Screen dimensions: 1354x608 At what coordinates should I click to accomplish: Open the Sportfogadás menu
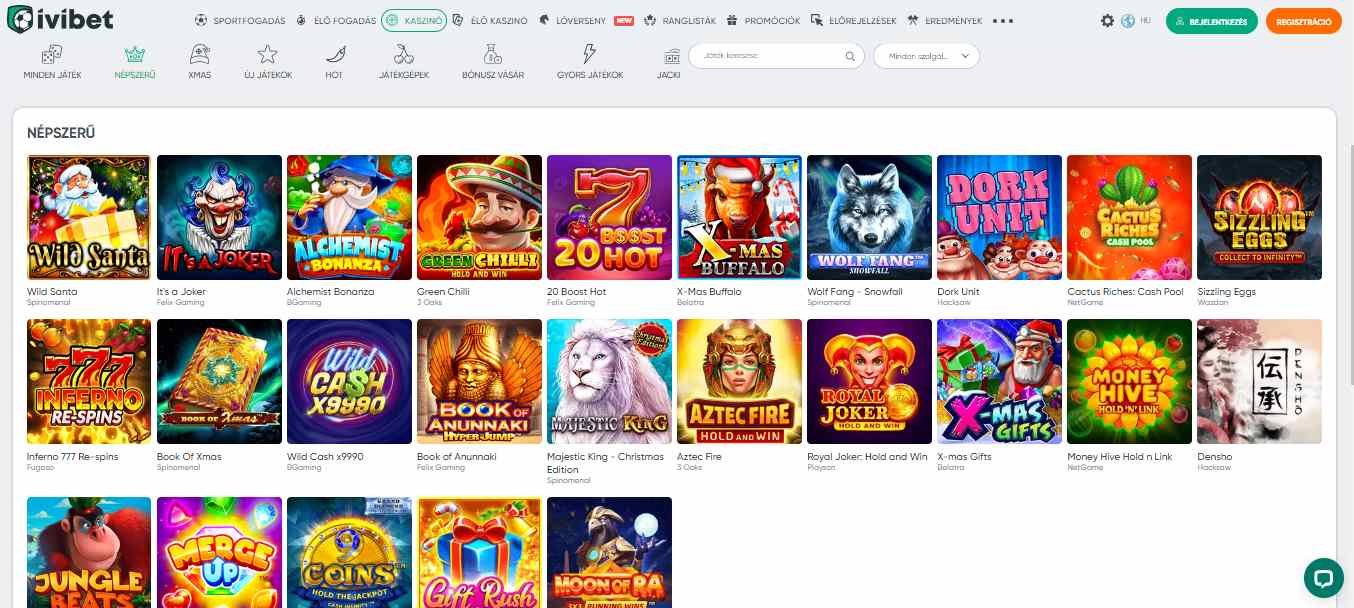[240, 20]
